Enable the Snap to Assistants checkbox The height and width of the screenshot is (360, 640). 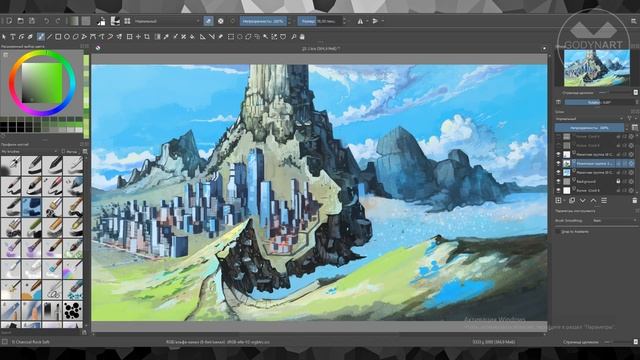coord(558,231)
